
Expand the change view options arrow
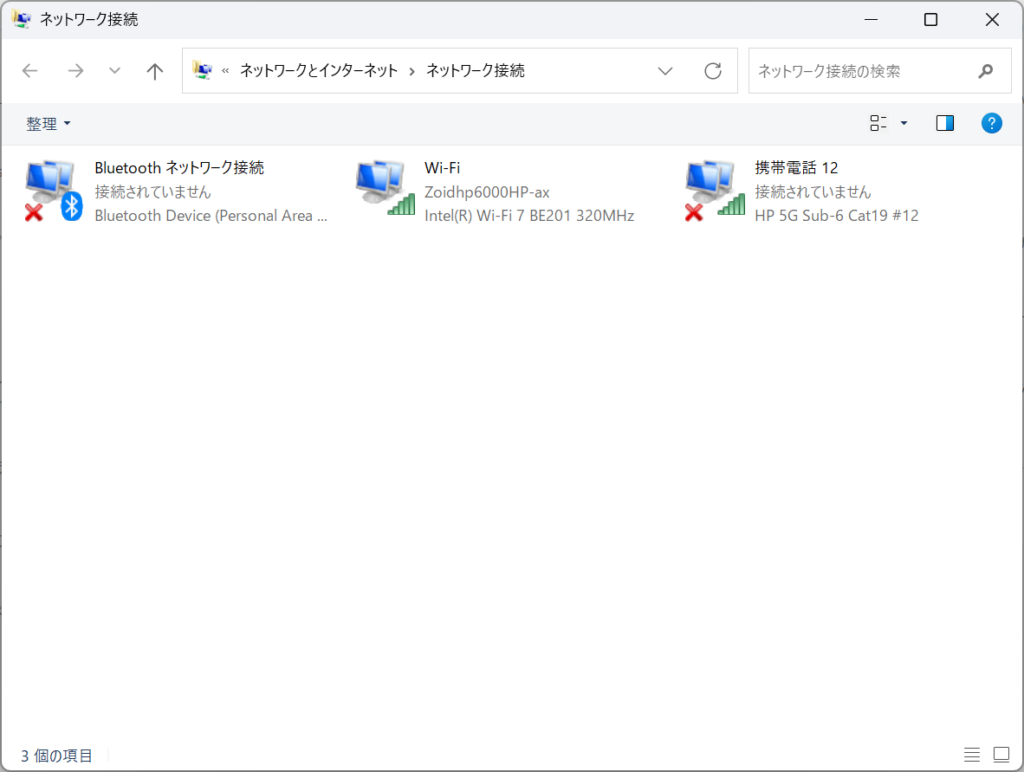click(904, 123)
